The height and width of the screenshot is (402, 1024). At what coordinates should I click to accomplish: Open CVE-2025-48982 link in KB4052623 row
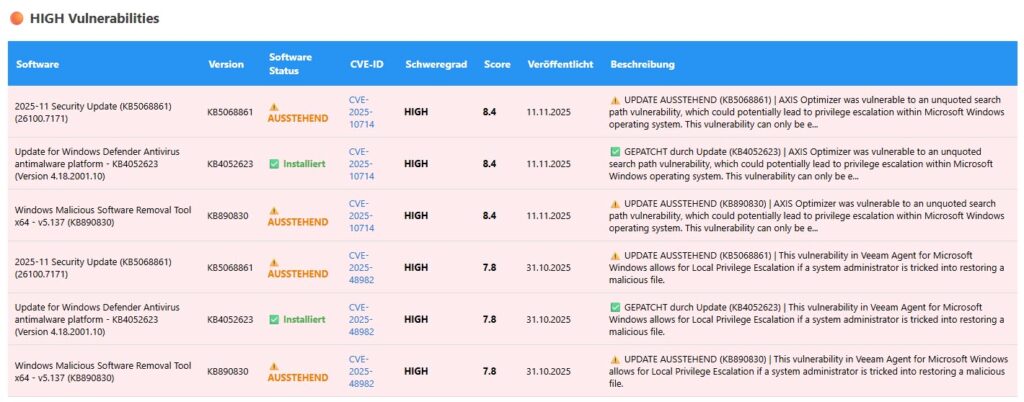pyautogui.click(x=362, y=319)
